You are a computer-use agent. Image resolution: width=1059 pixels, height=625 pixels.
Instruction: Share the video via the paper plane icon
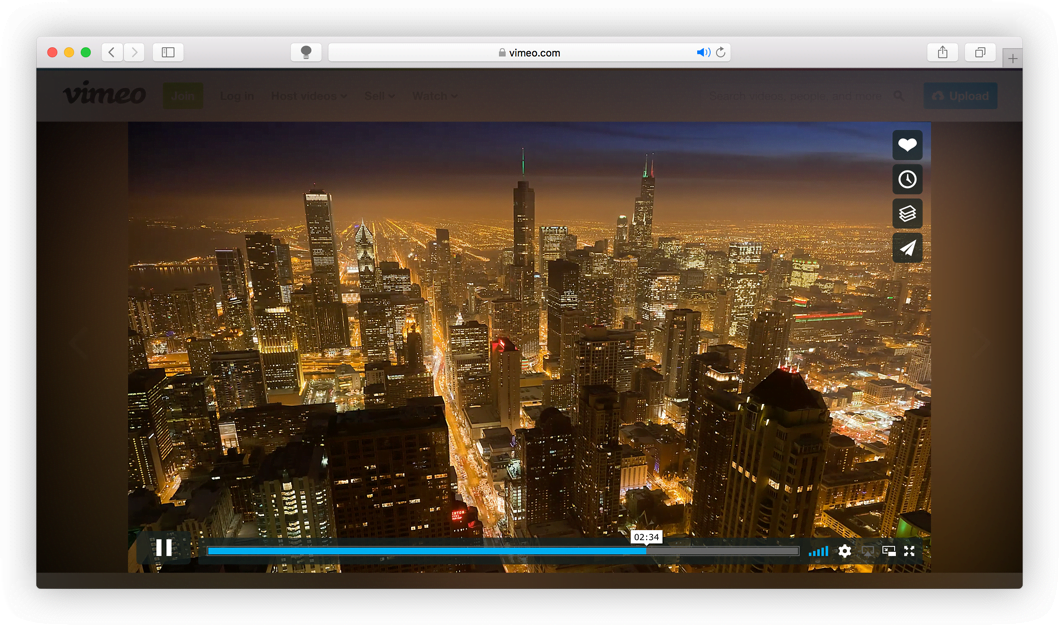tap(906, 246)
